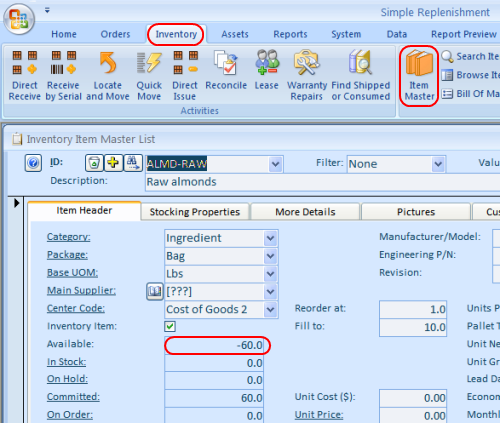Image resolution: width=500 pixels, height=423 pixels.
Task: Add new item with yellow plus
Action: point(113,163)
